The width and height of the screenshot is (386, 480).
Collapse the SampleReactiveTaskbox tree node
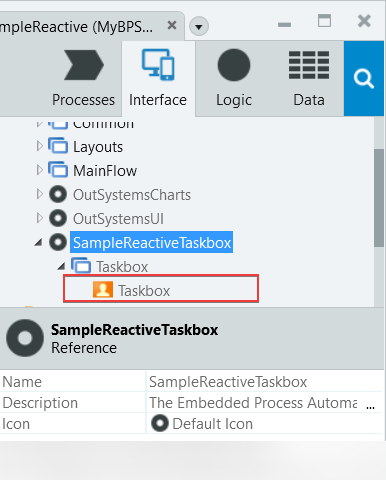(38, 243)
